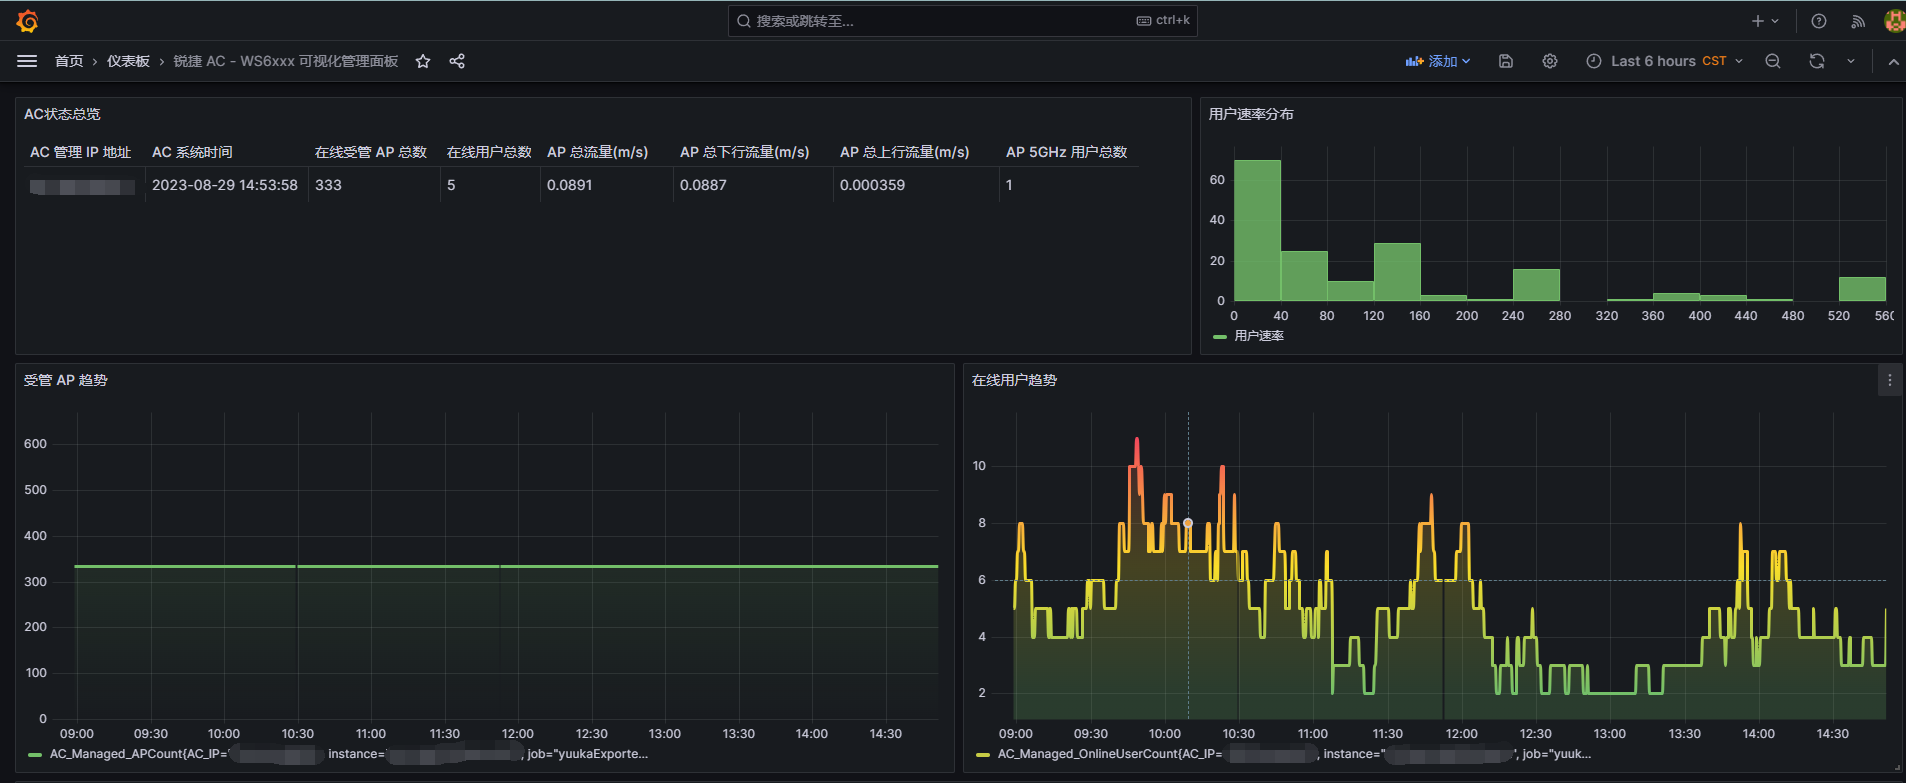Screen dimensions: 1906x783
Task: Sort by AP 总上行流量(m/s) column header
Action: pos(905,152)
